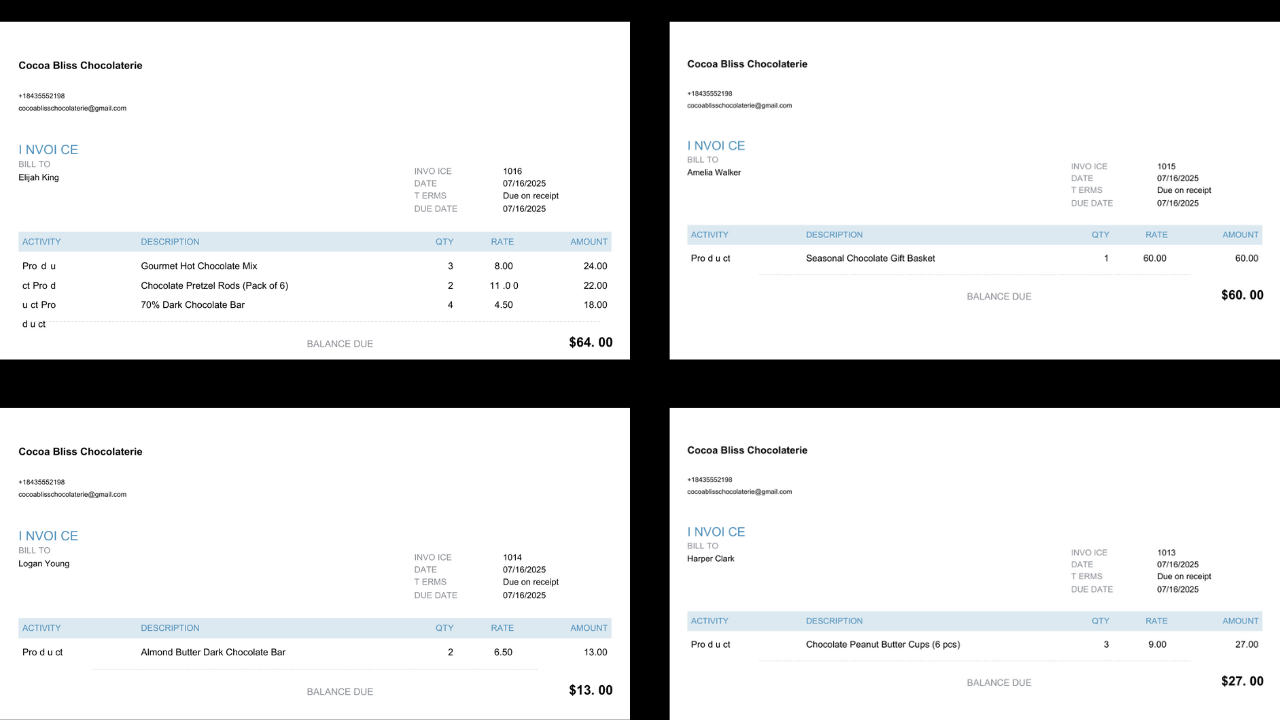Select the 60.00 rate for Gift Basket
This screenshot has height=720, width=1280.
[1155, 258]
